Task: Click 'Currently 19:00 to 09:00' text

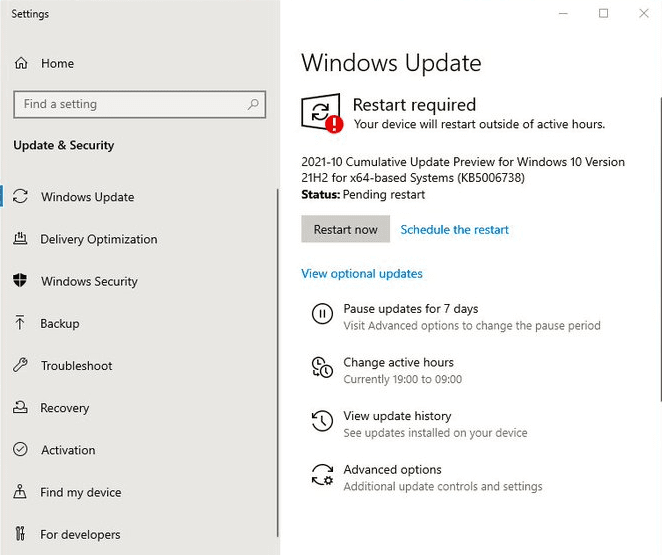Action: pyautogui.click(x=402, y=379)
